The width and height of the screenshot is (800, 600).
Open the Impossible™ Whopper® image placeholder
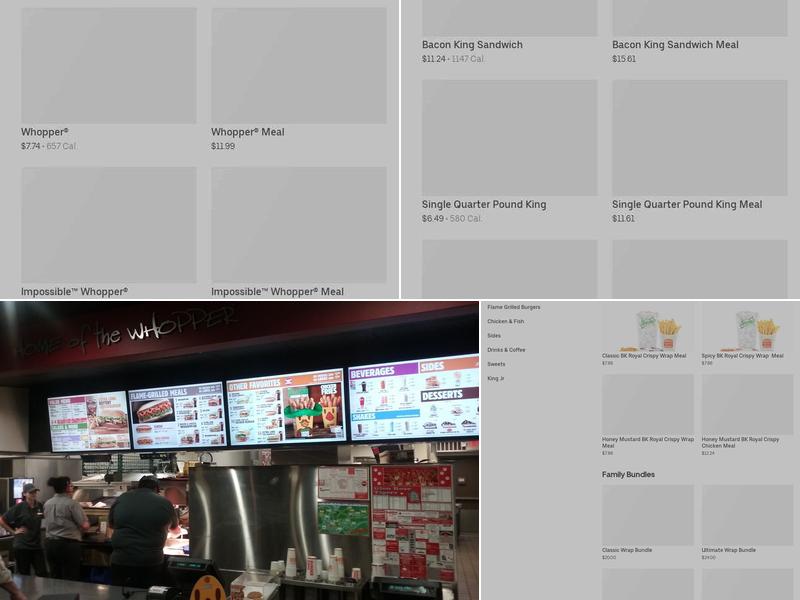(109, 225)
